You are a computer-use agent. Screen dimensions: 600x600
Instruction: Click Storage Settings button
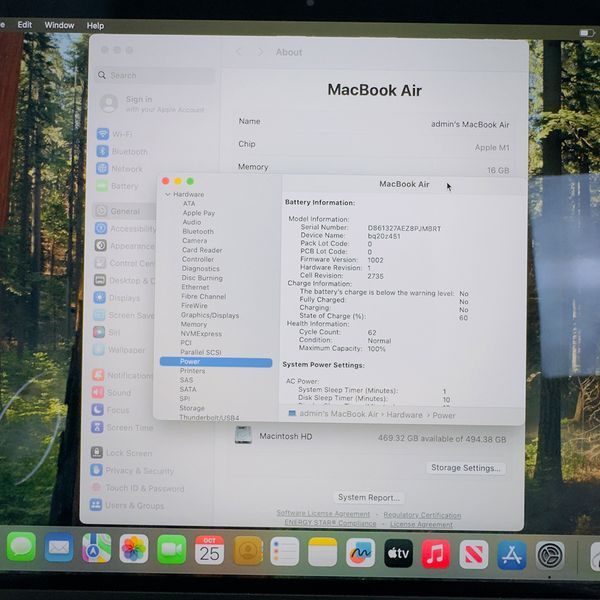[x=465, y=468]
